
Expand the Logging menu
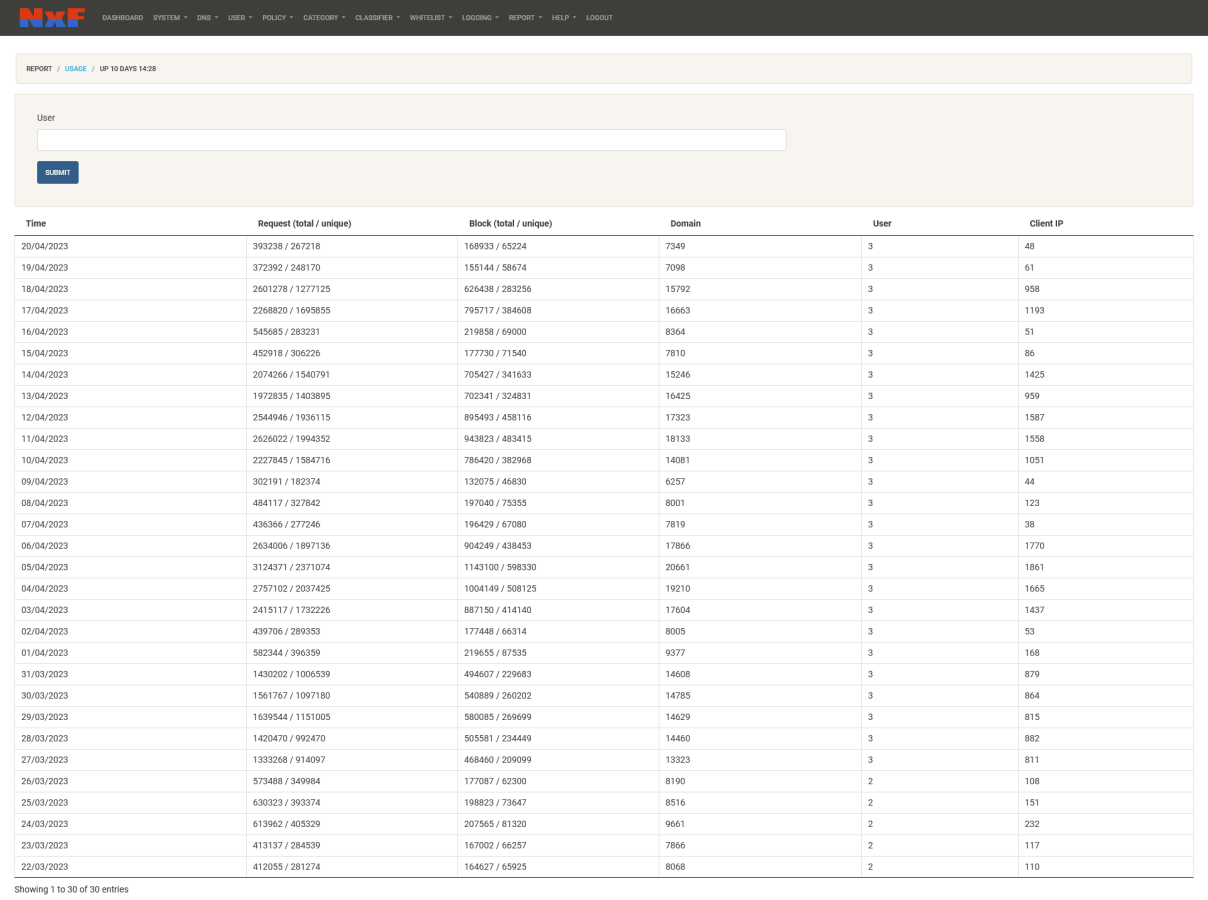pos(479,18)
